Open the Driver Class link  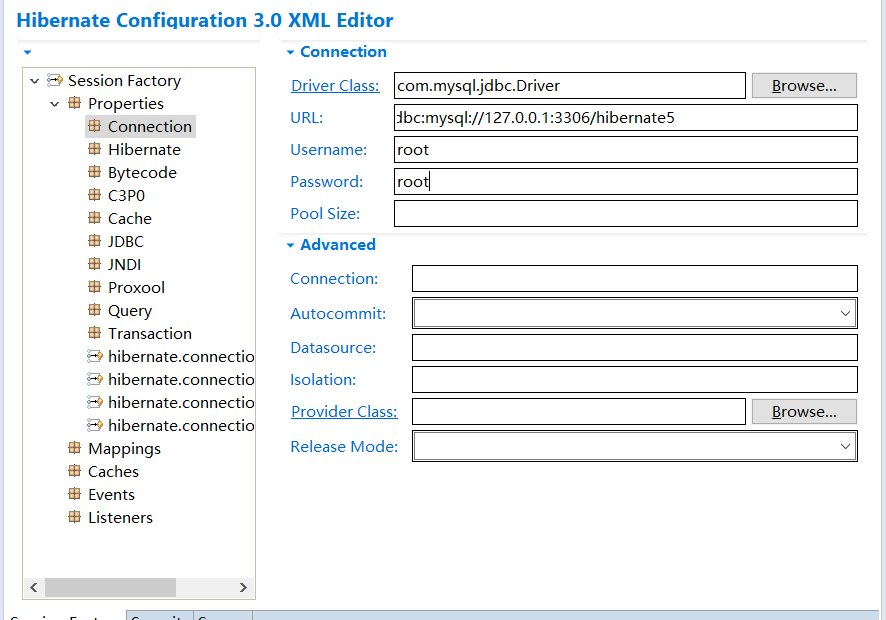335,85
